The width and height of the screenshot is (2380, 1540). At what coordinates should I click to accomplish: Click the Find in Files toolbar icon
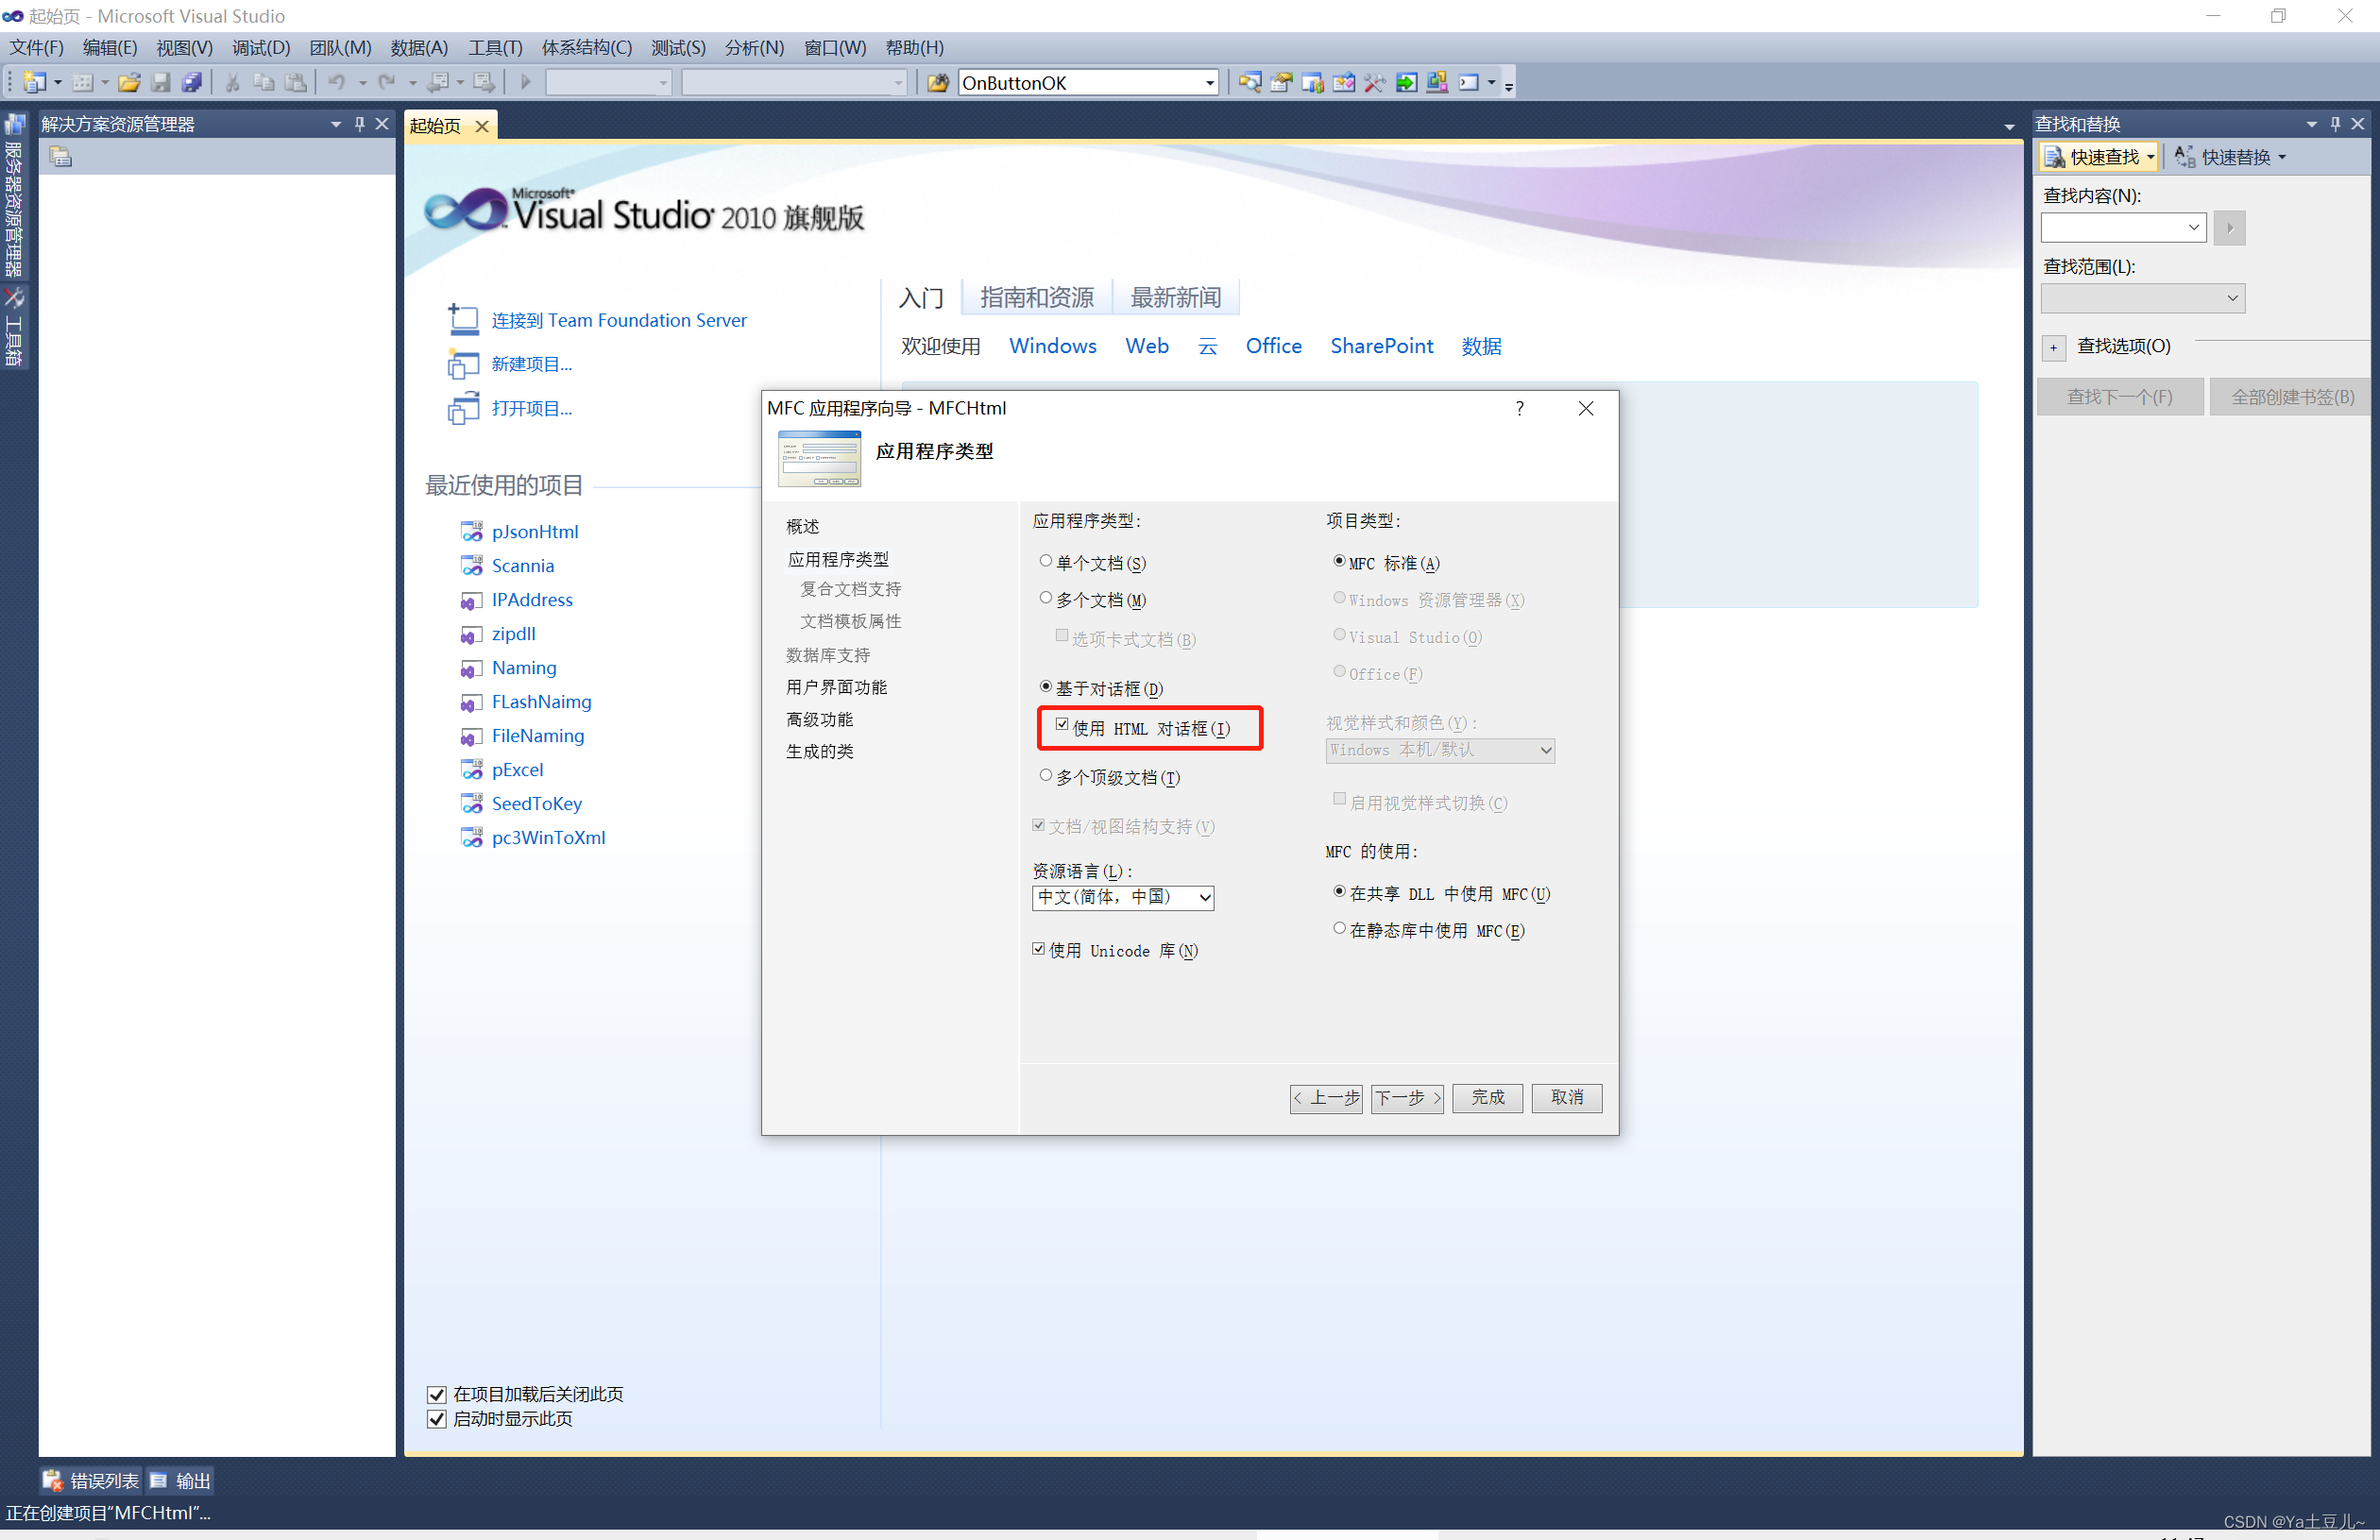937,83
